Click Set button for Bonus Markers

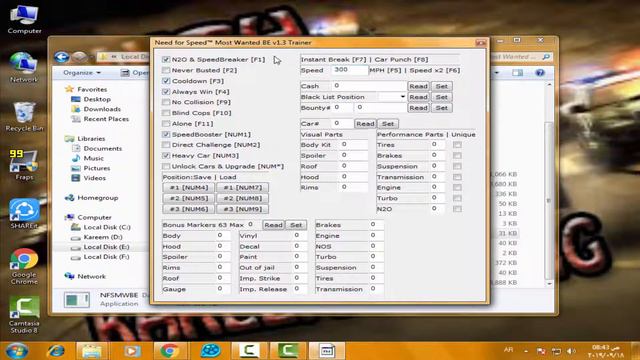point(296,225)
